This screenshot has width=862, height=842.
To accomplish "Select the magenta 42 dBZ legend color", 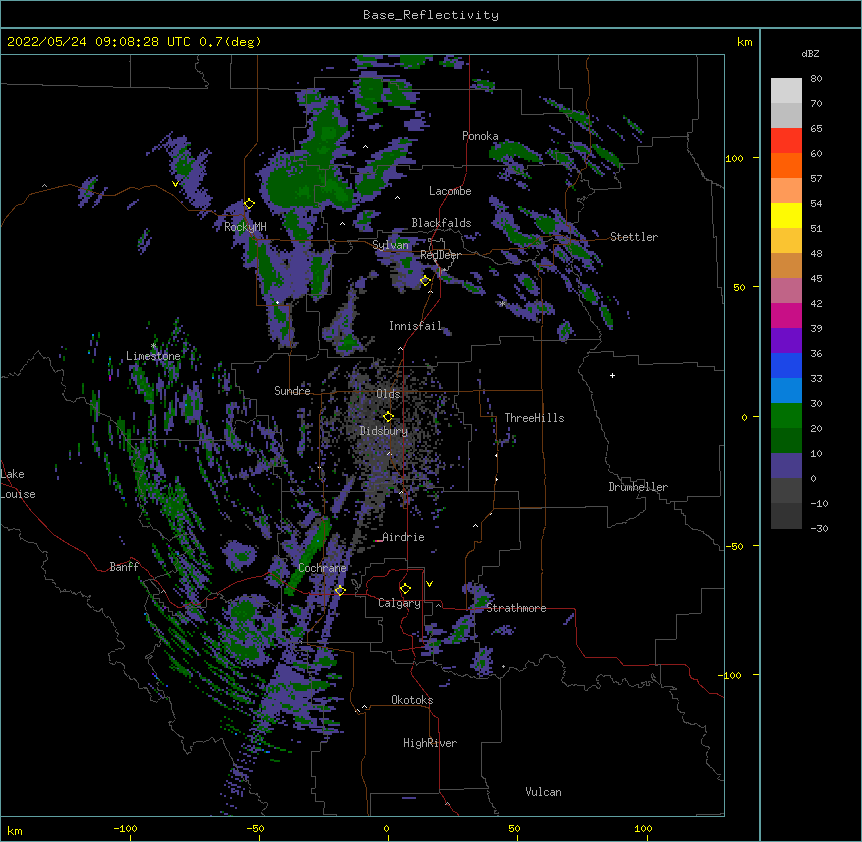I will 786,315.
